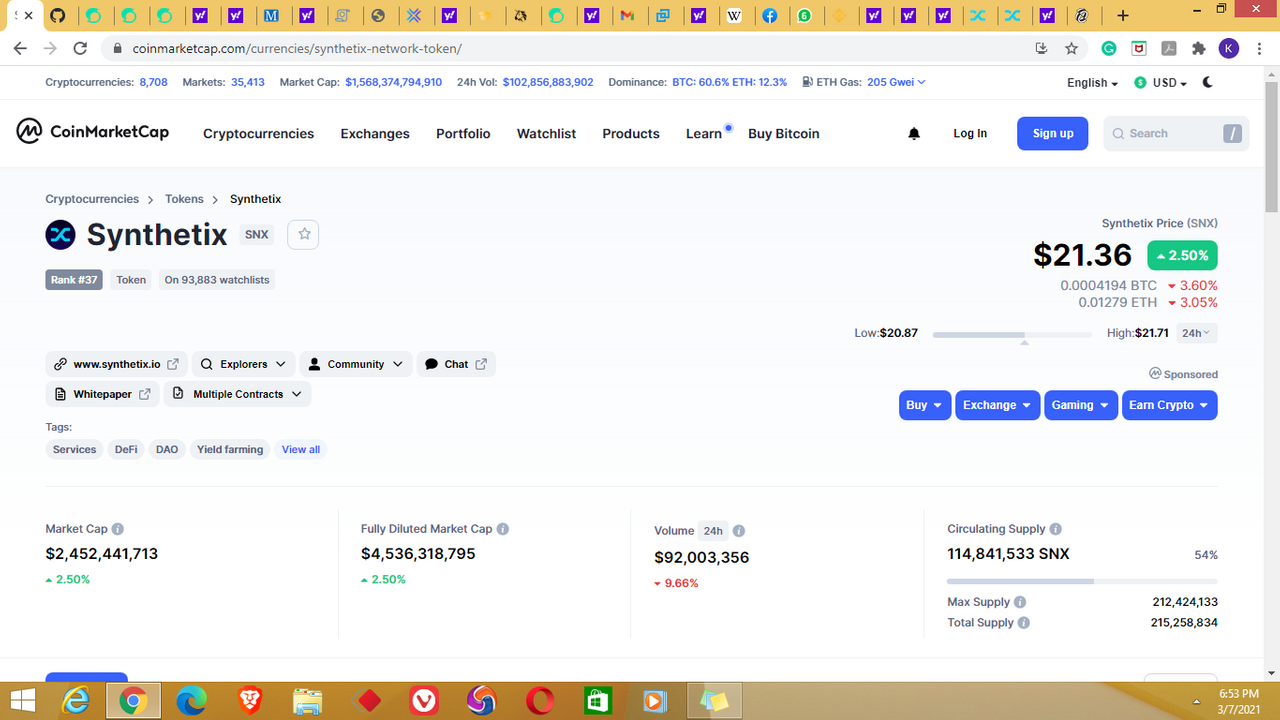The height and width of the screenshot is (720, 1280).
Task: View site security info via lock icon
Action: pos(118,48)
